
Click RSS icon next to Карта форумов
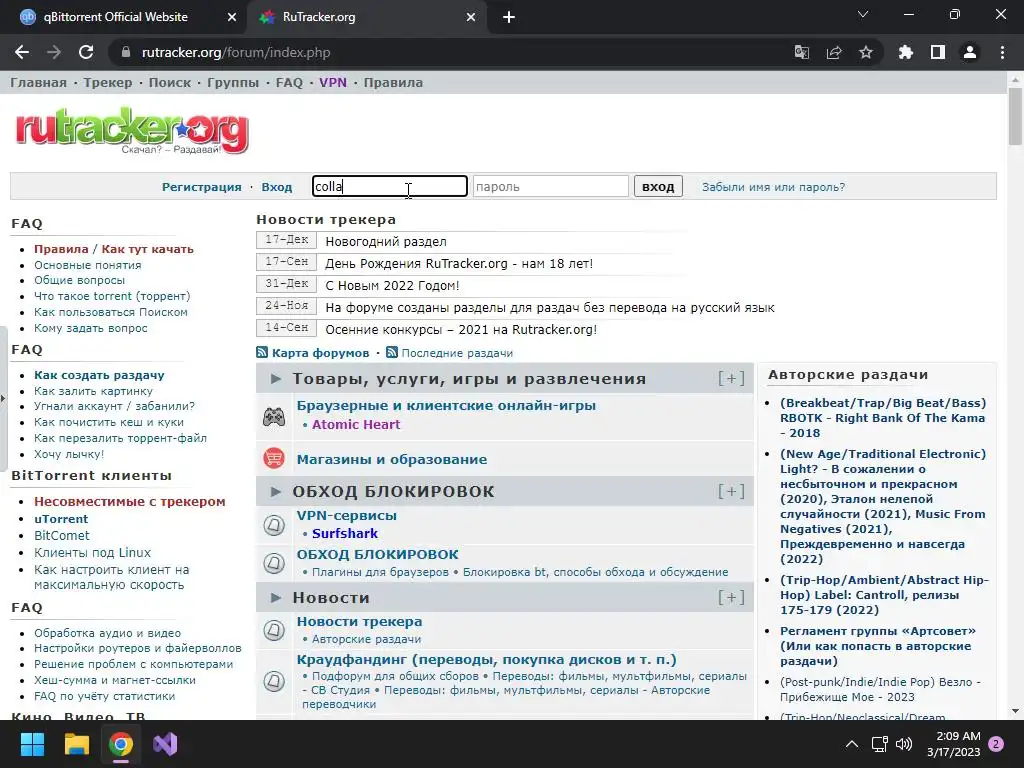pyautogui.click(x=262, y=353)
